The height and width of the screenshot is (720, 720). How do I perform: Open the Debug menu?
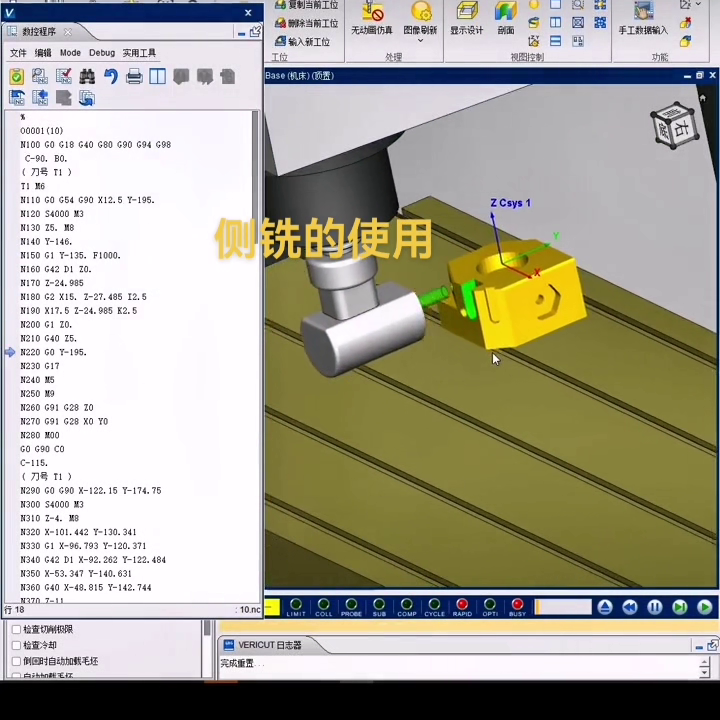pyautogui.click(x=102, y=53)
